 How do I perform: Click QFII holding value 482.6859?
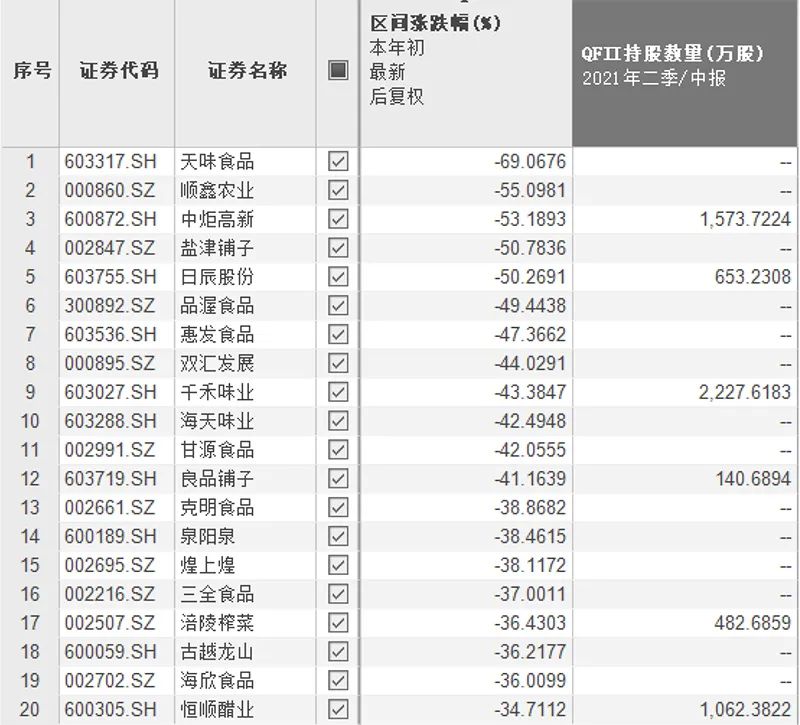point(753,622)
